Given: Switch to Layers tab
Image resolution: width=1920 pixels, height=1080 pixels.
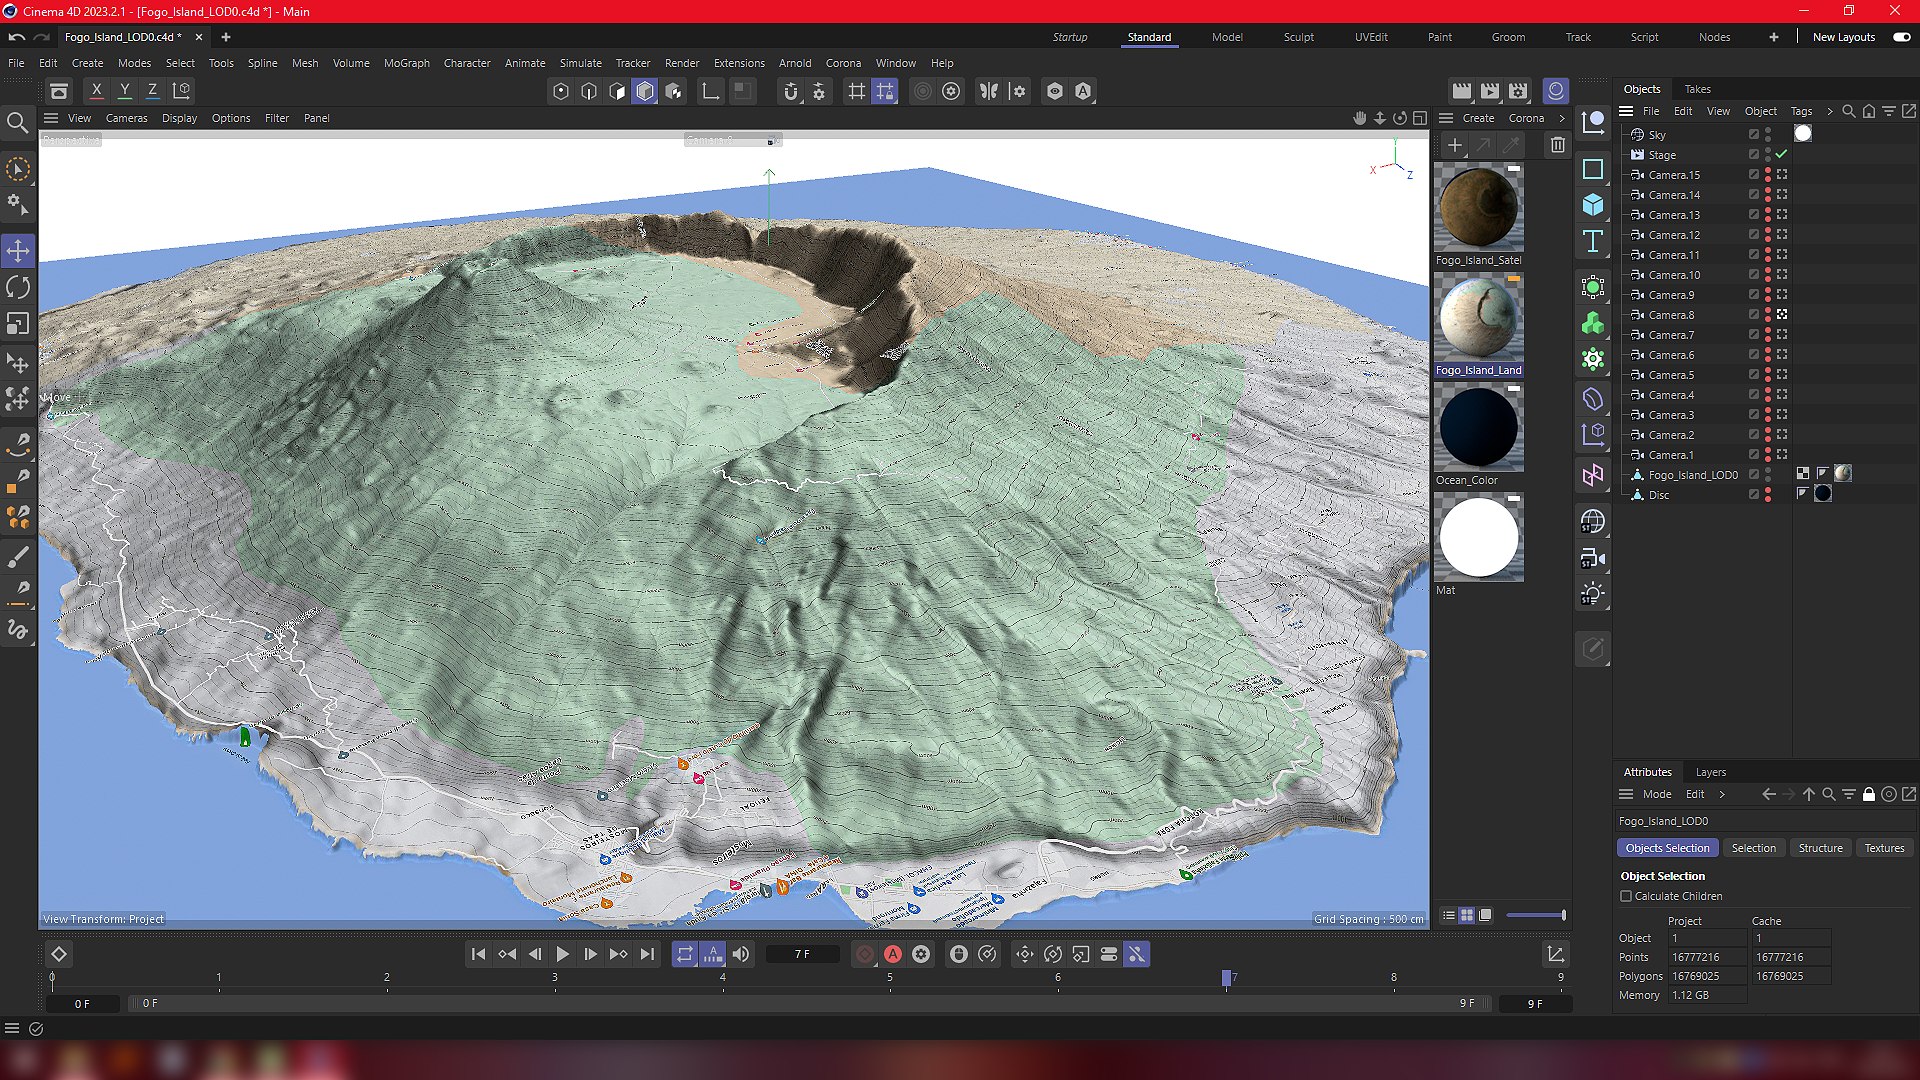Looking at the screenshot, I should (x=1710, y=772).
